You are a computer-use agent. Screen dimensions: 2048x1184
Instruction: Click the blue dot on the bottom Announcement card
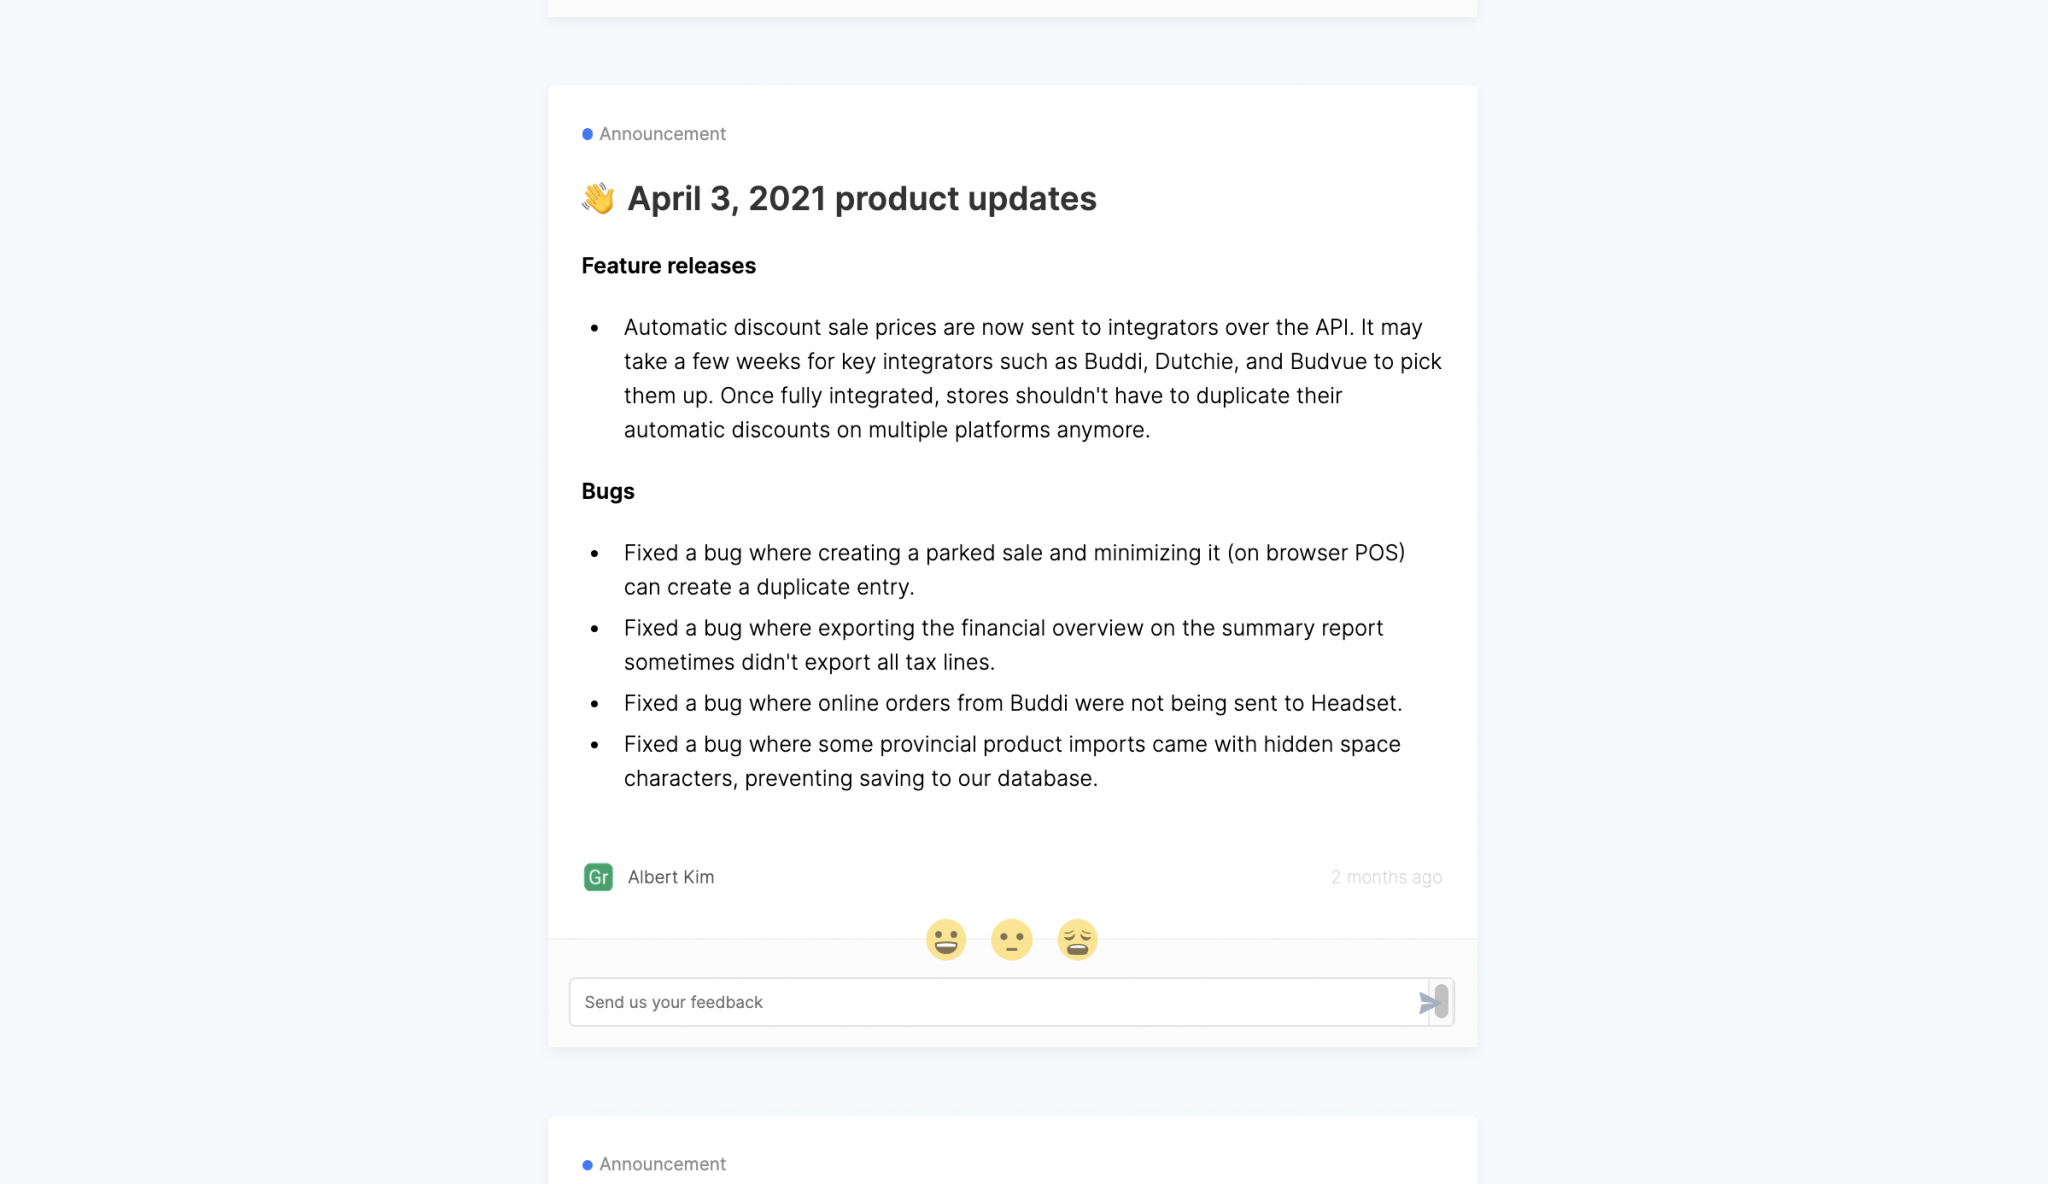tap(586, 1164)
